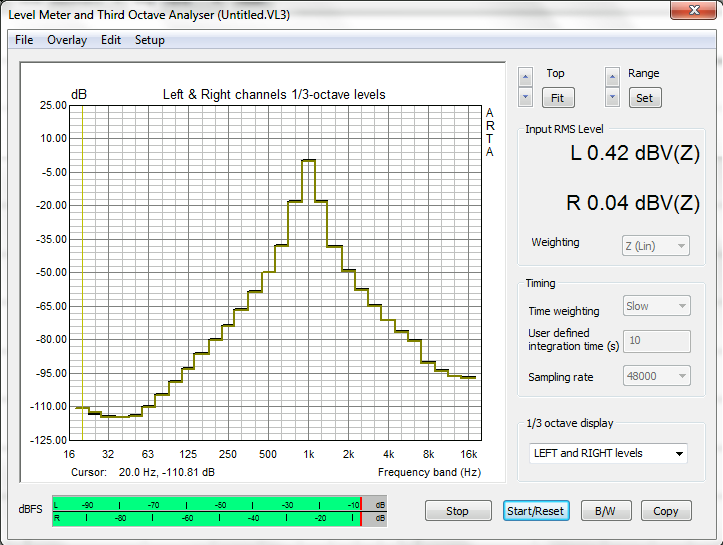Click the Fit button
Image resolution: width=723 pixels, height=545 pixels.
[558, 98]
